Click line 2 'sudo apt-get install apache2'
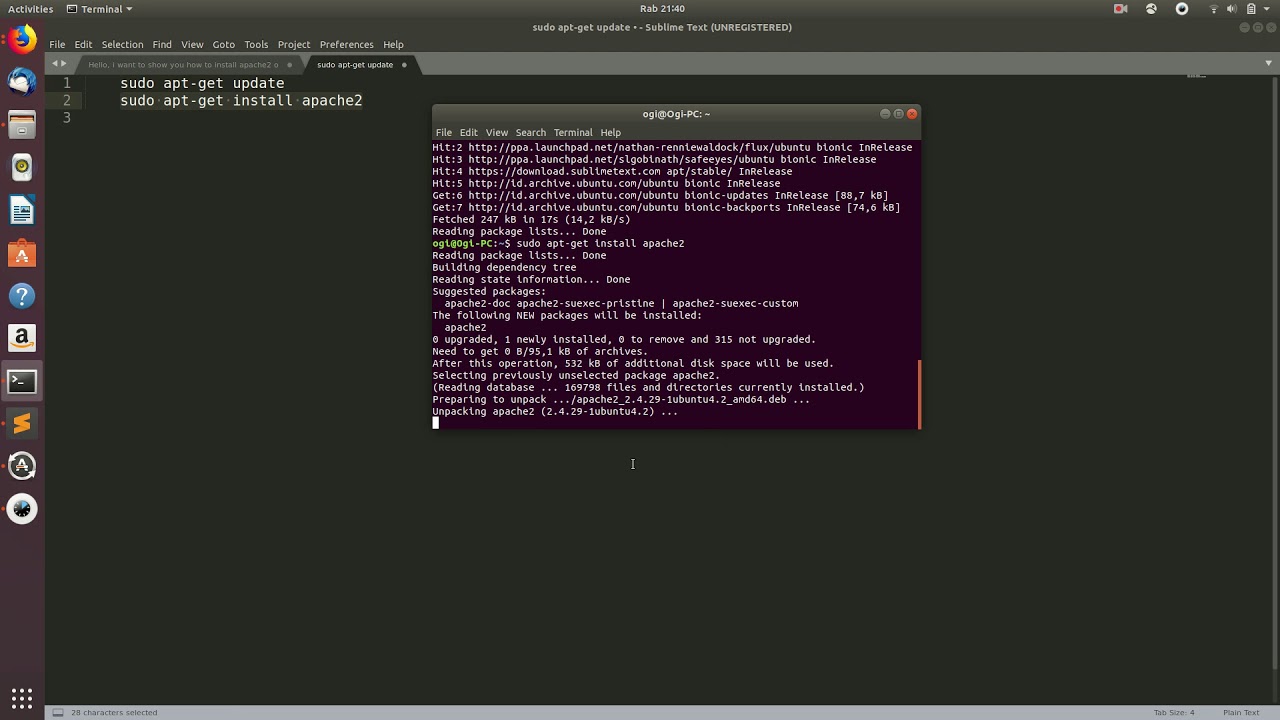The image size is (1280, 720). (x=241, y=100)
